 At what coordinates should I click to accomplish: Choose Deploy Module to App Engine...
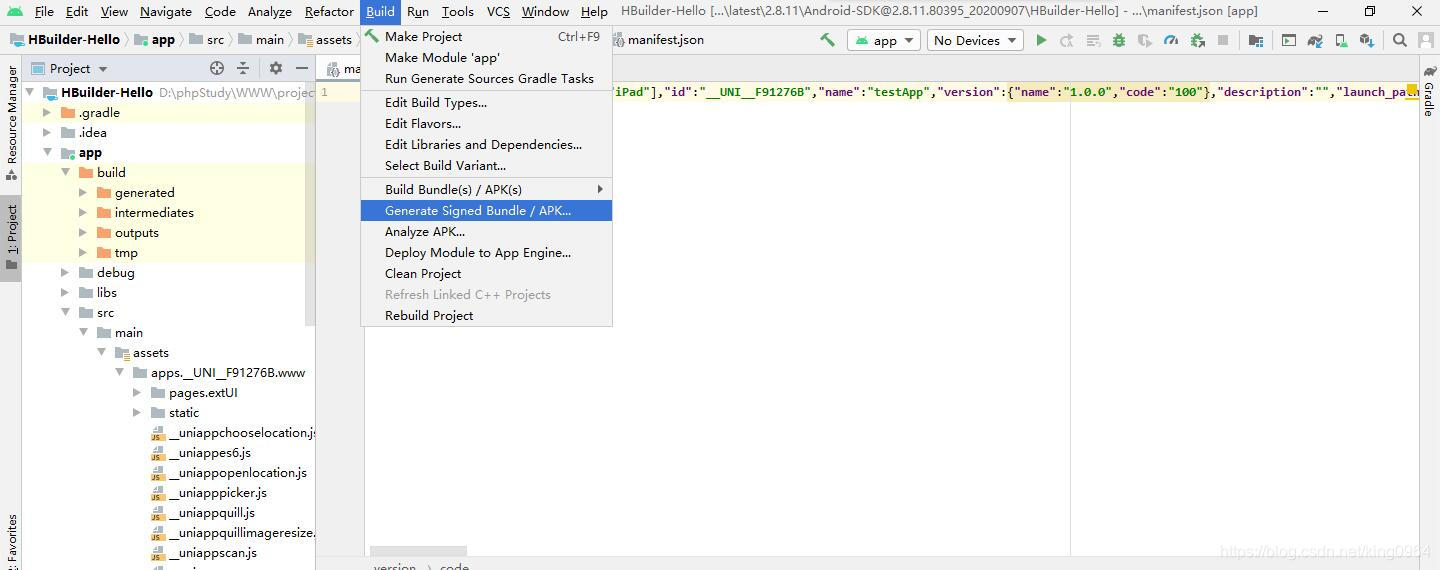tap(486, 252)
